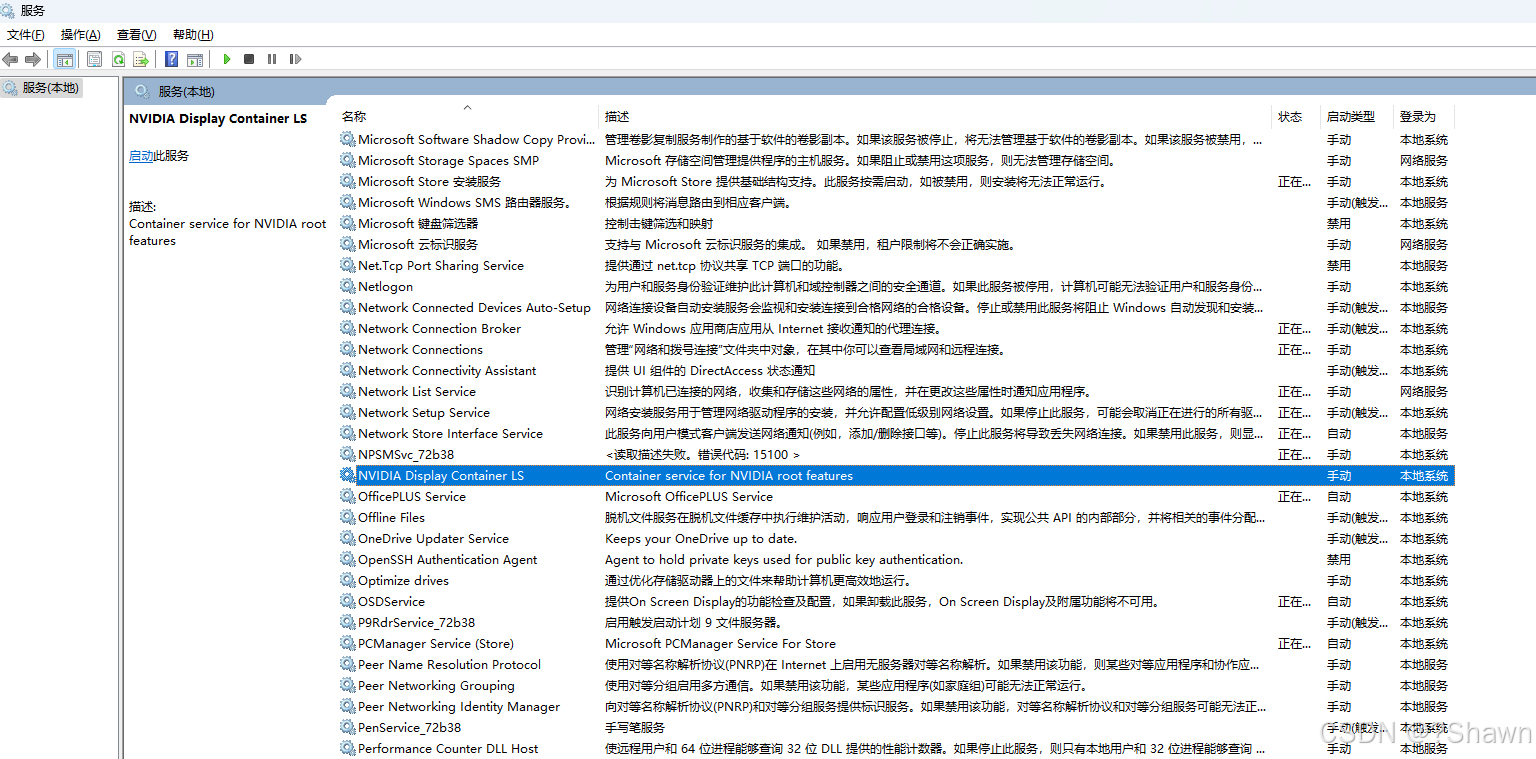Click the gear icon beside PenService_72b38

point(348,727)
